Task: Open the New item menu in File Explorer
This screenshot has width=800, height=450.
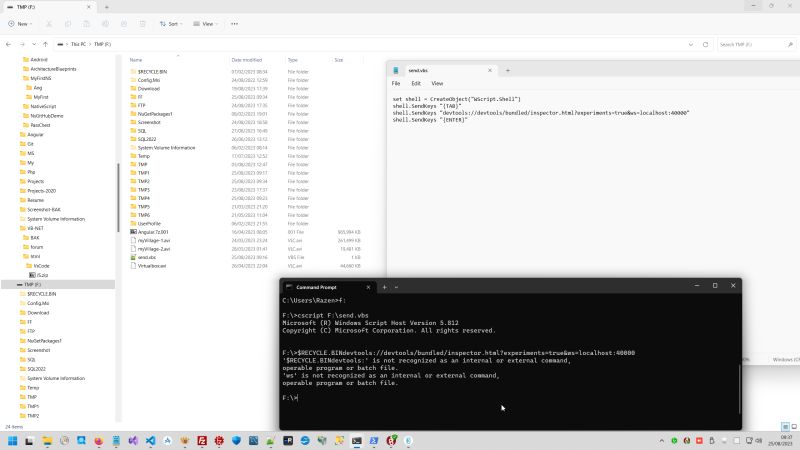Action: [20, 24]
